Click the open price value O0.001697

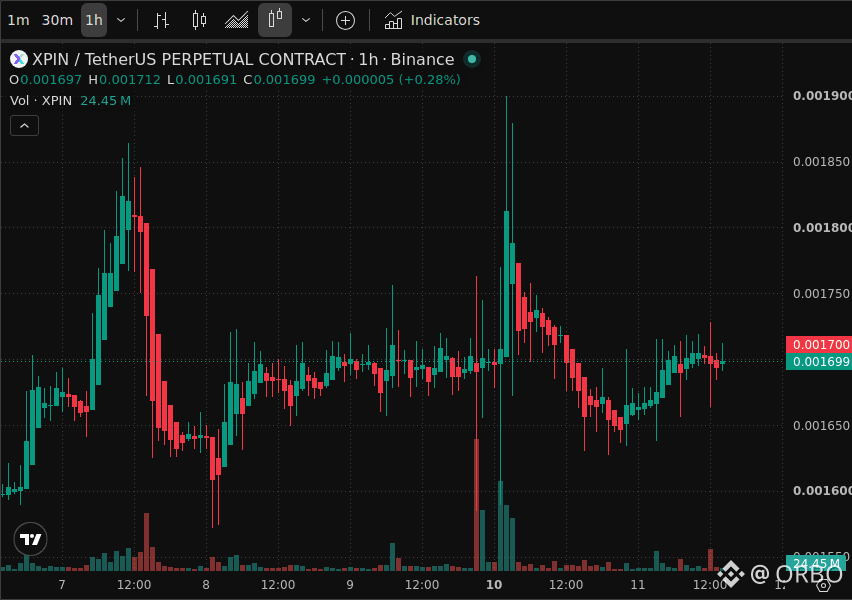point(46,80)
